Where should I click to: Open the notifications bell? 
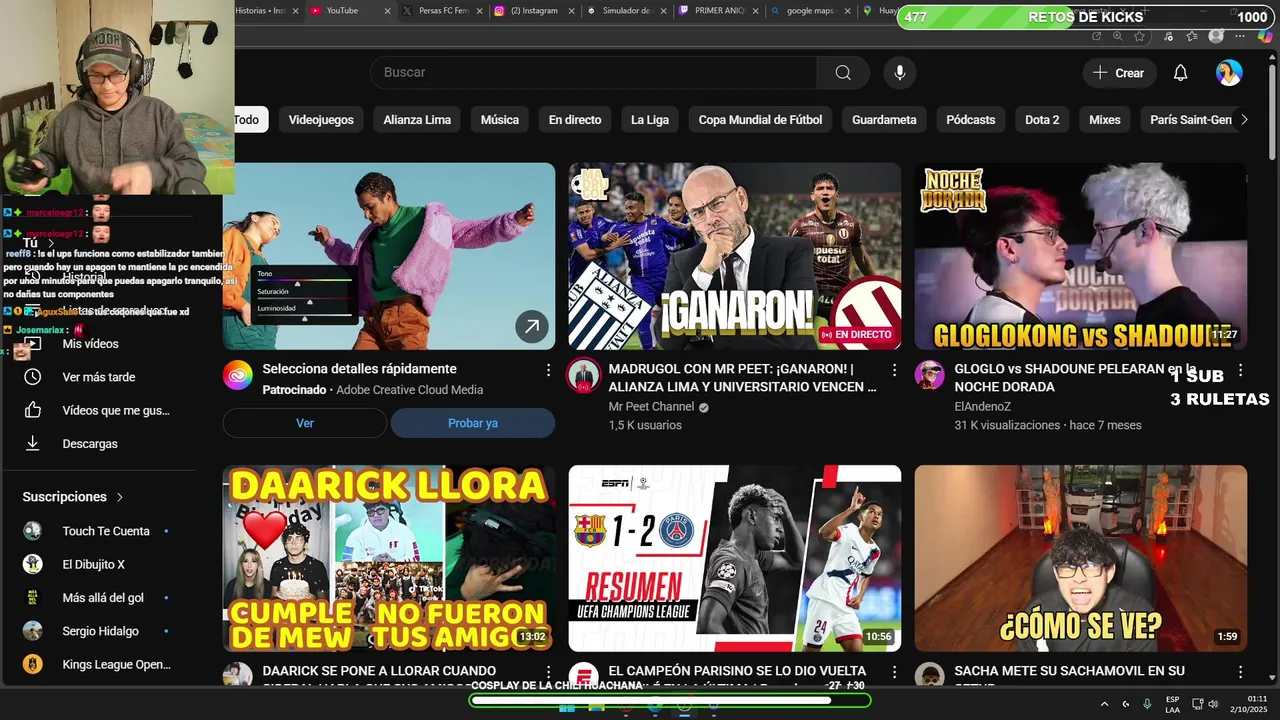click(1180, 73)
